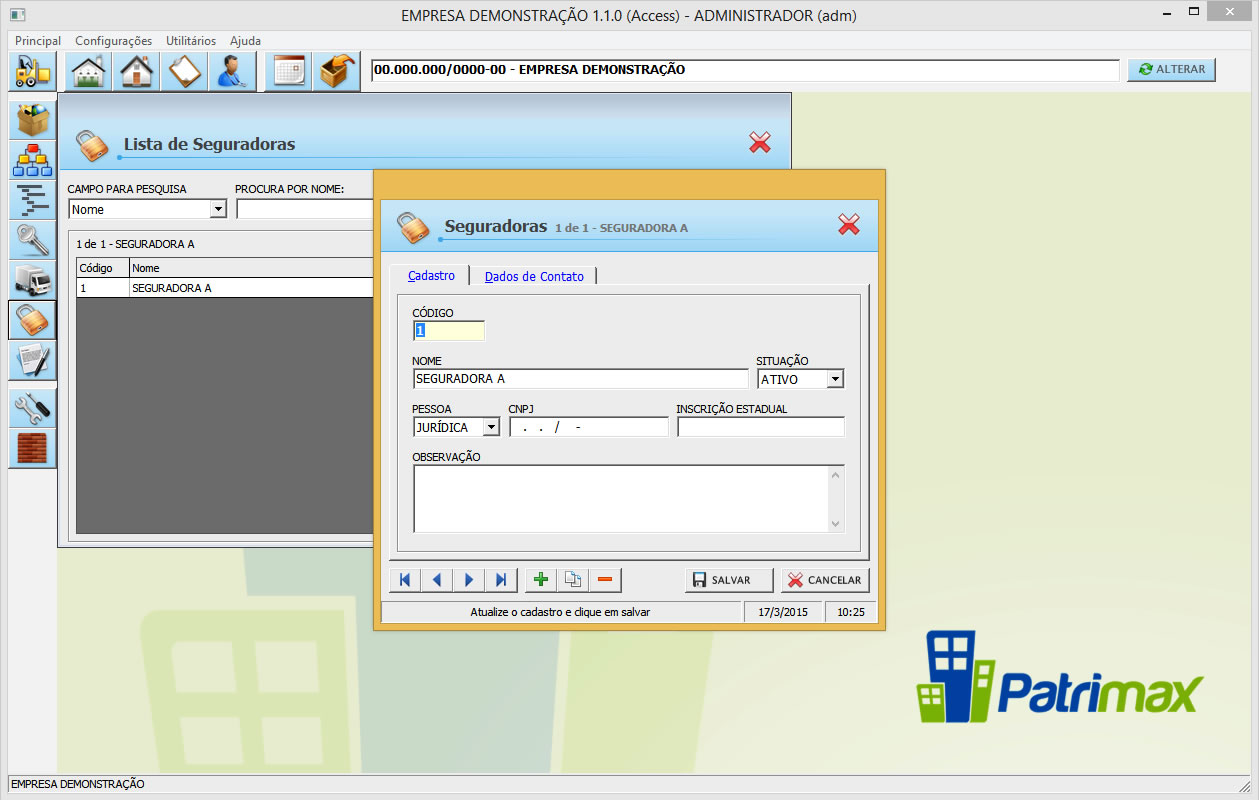Click the OBSERVAÇÃO scrollbar up arrow
The height and width of the screenshot is (800, 1259).
836,474
